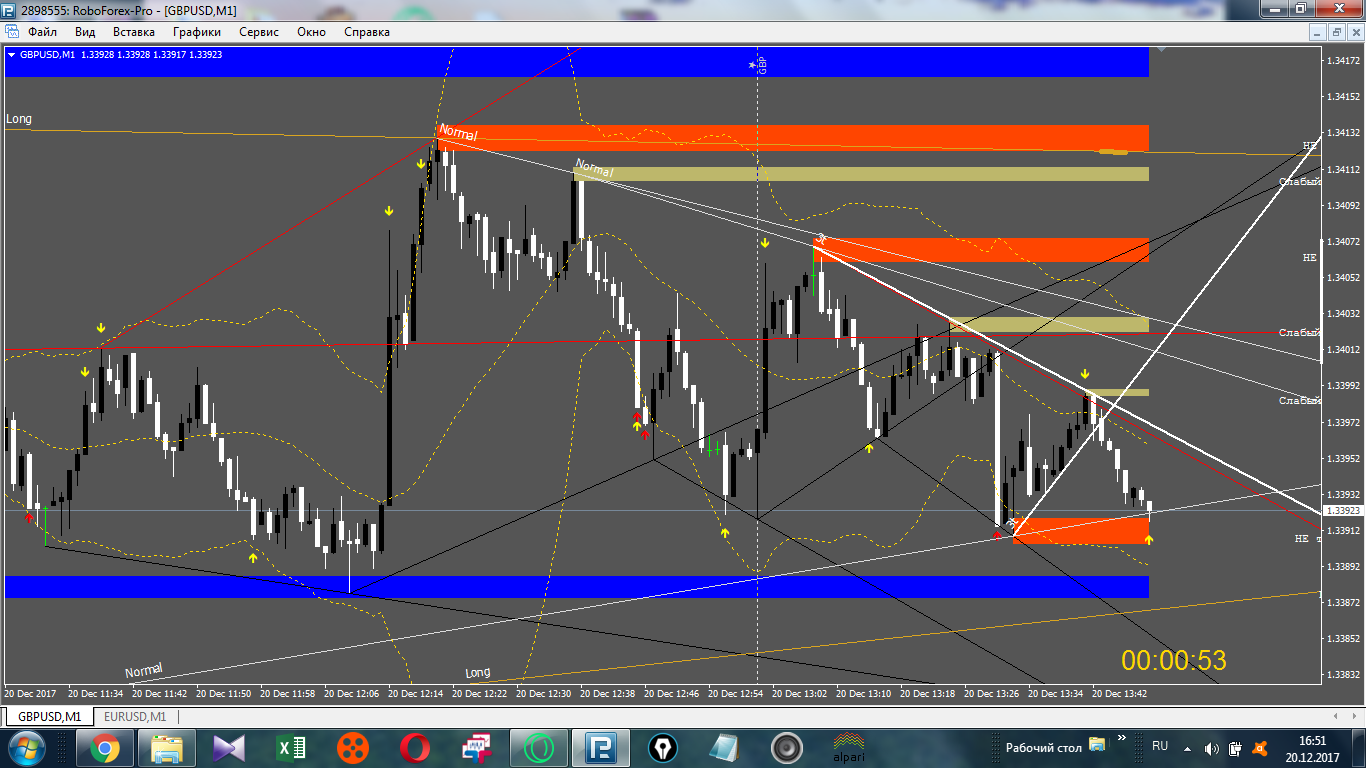Open the Сервис menu
Image resolution: width=1366 pixels, height=768 pixels.
[x=259, y=32]
